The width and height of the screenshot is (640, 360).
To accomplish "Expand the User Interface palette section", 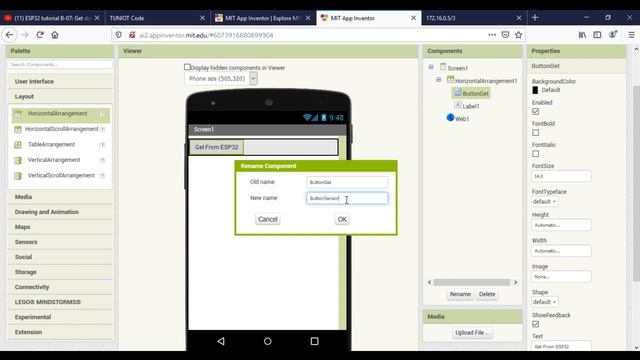I will coord(60,81).
